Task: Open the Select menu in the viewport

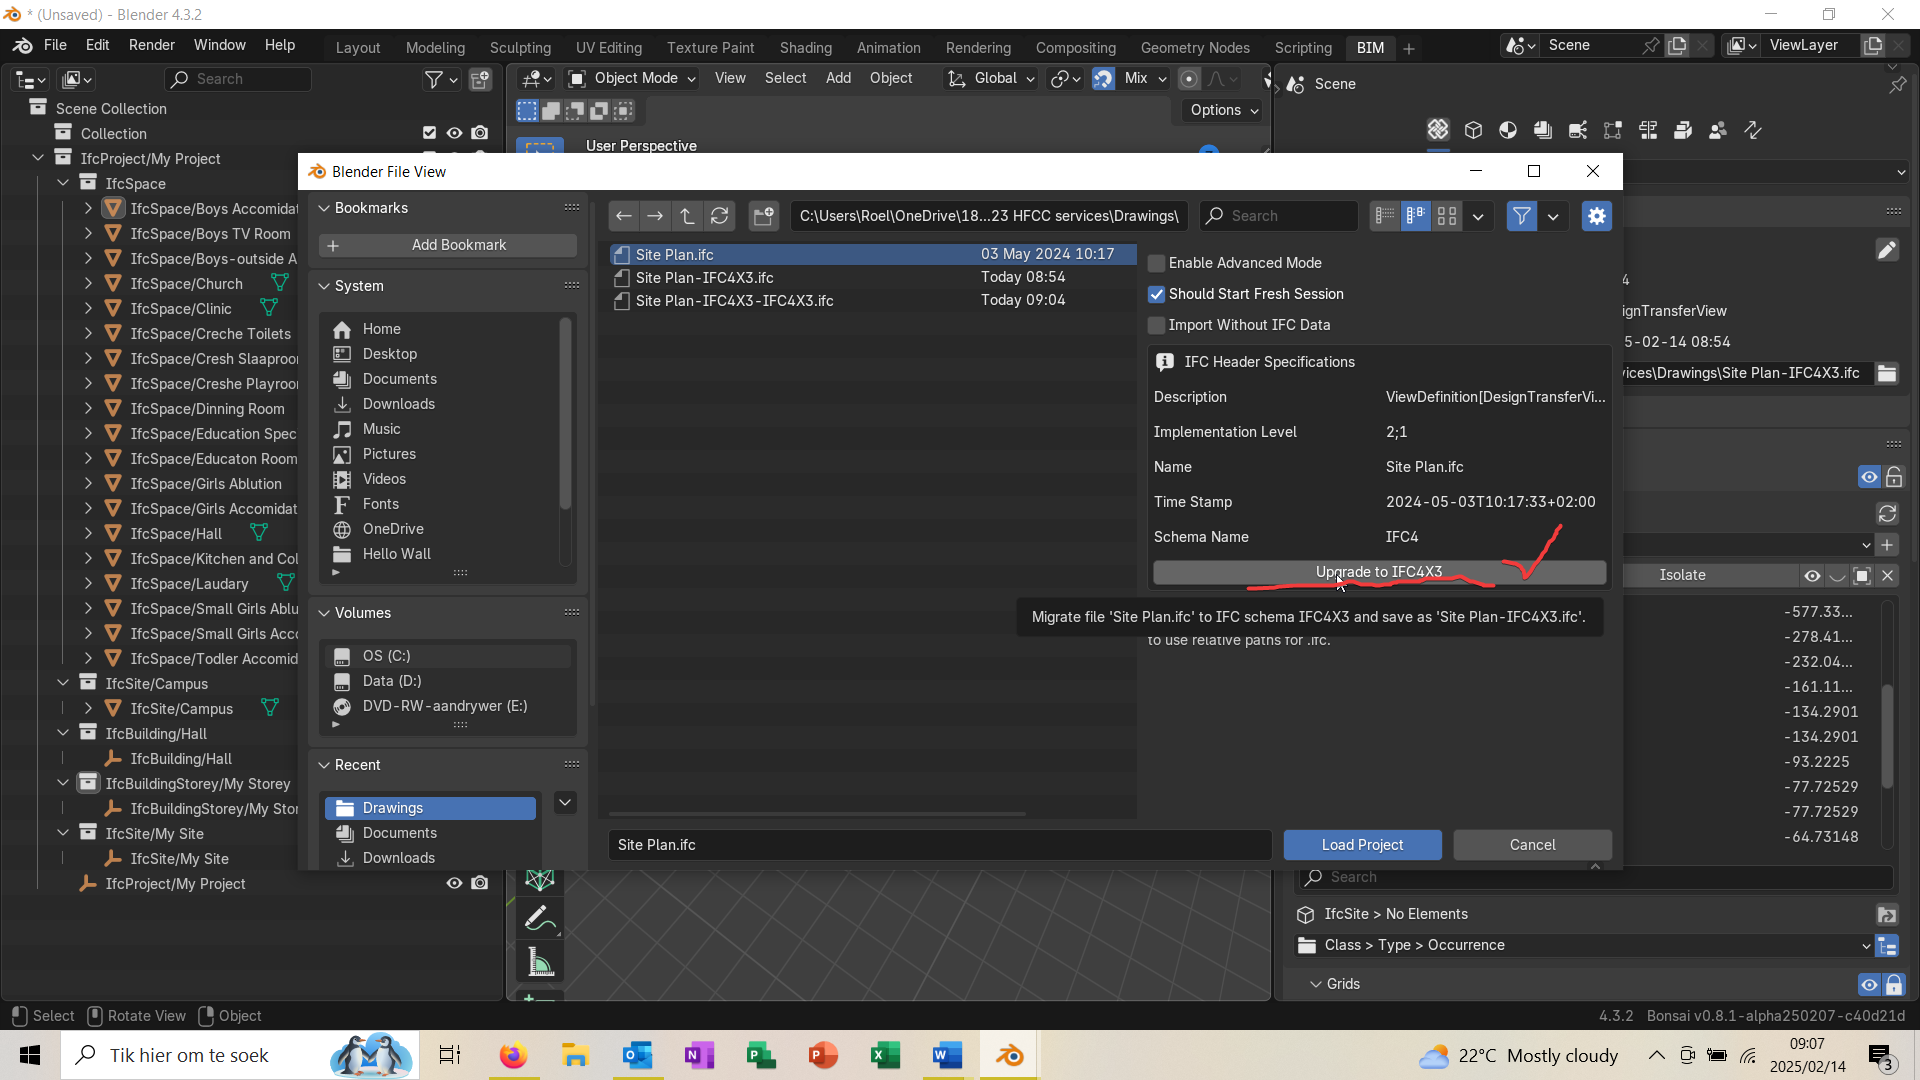Action: [785, 78]
